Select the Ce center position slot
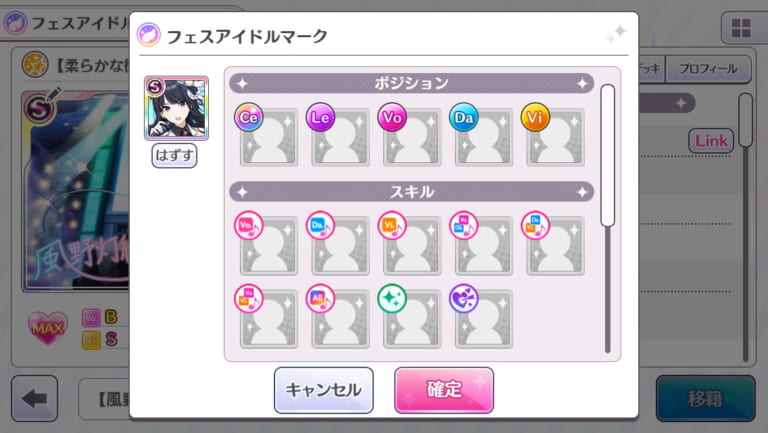Image resolution: width=768 pixels, height=433 pixels. (x=268, y=137)
